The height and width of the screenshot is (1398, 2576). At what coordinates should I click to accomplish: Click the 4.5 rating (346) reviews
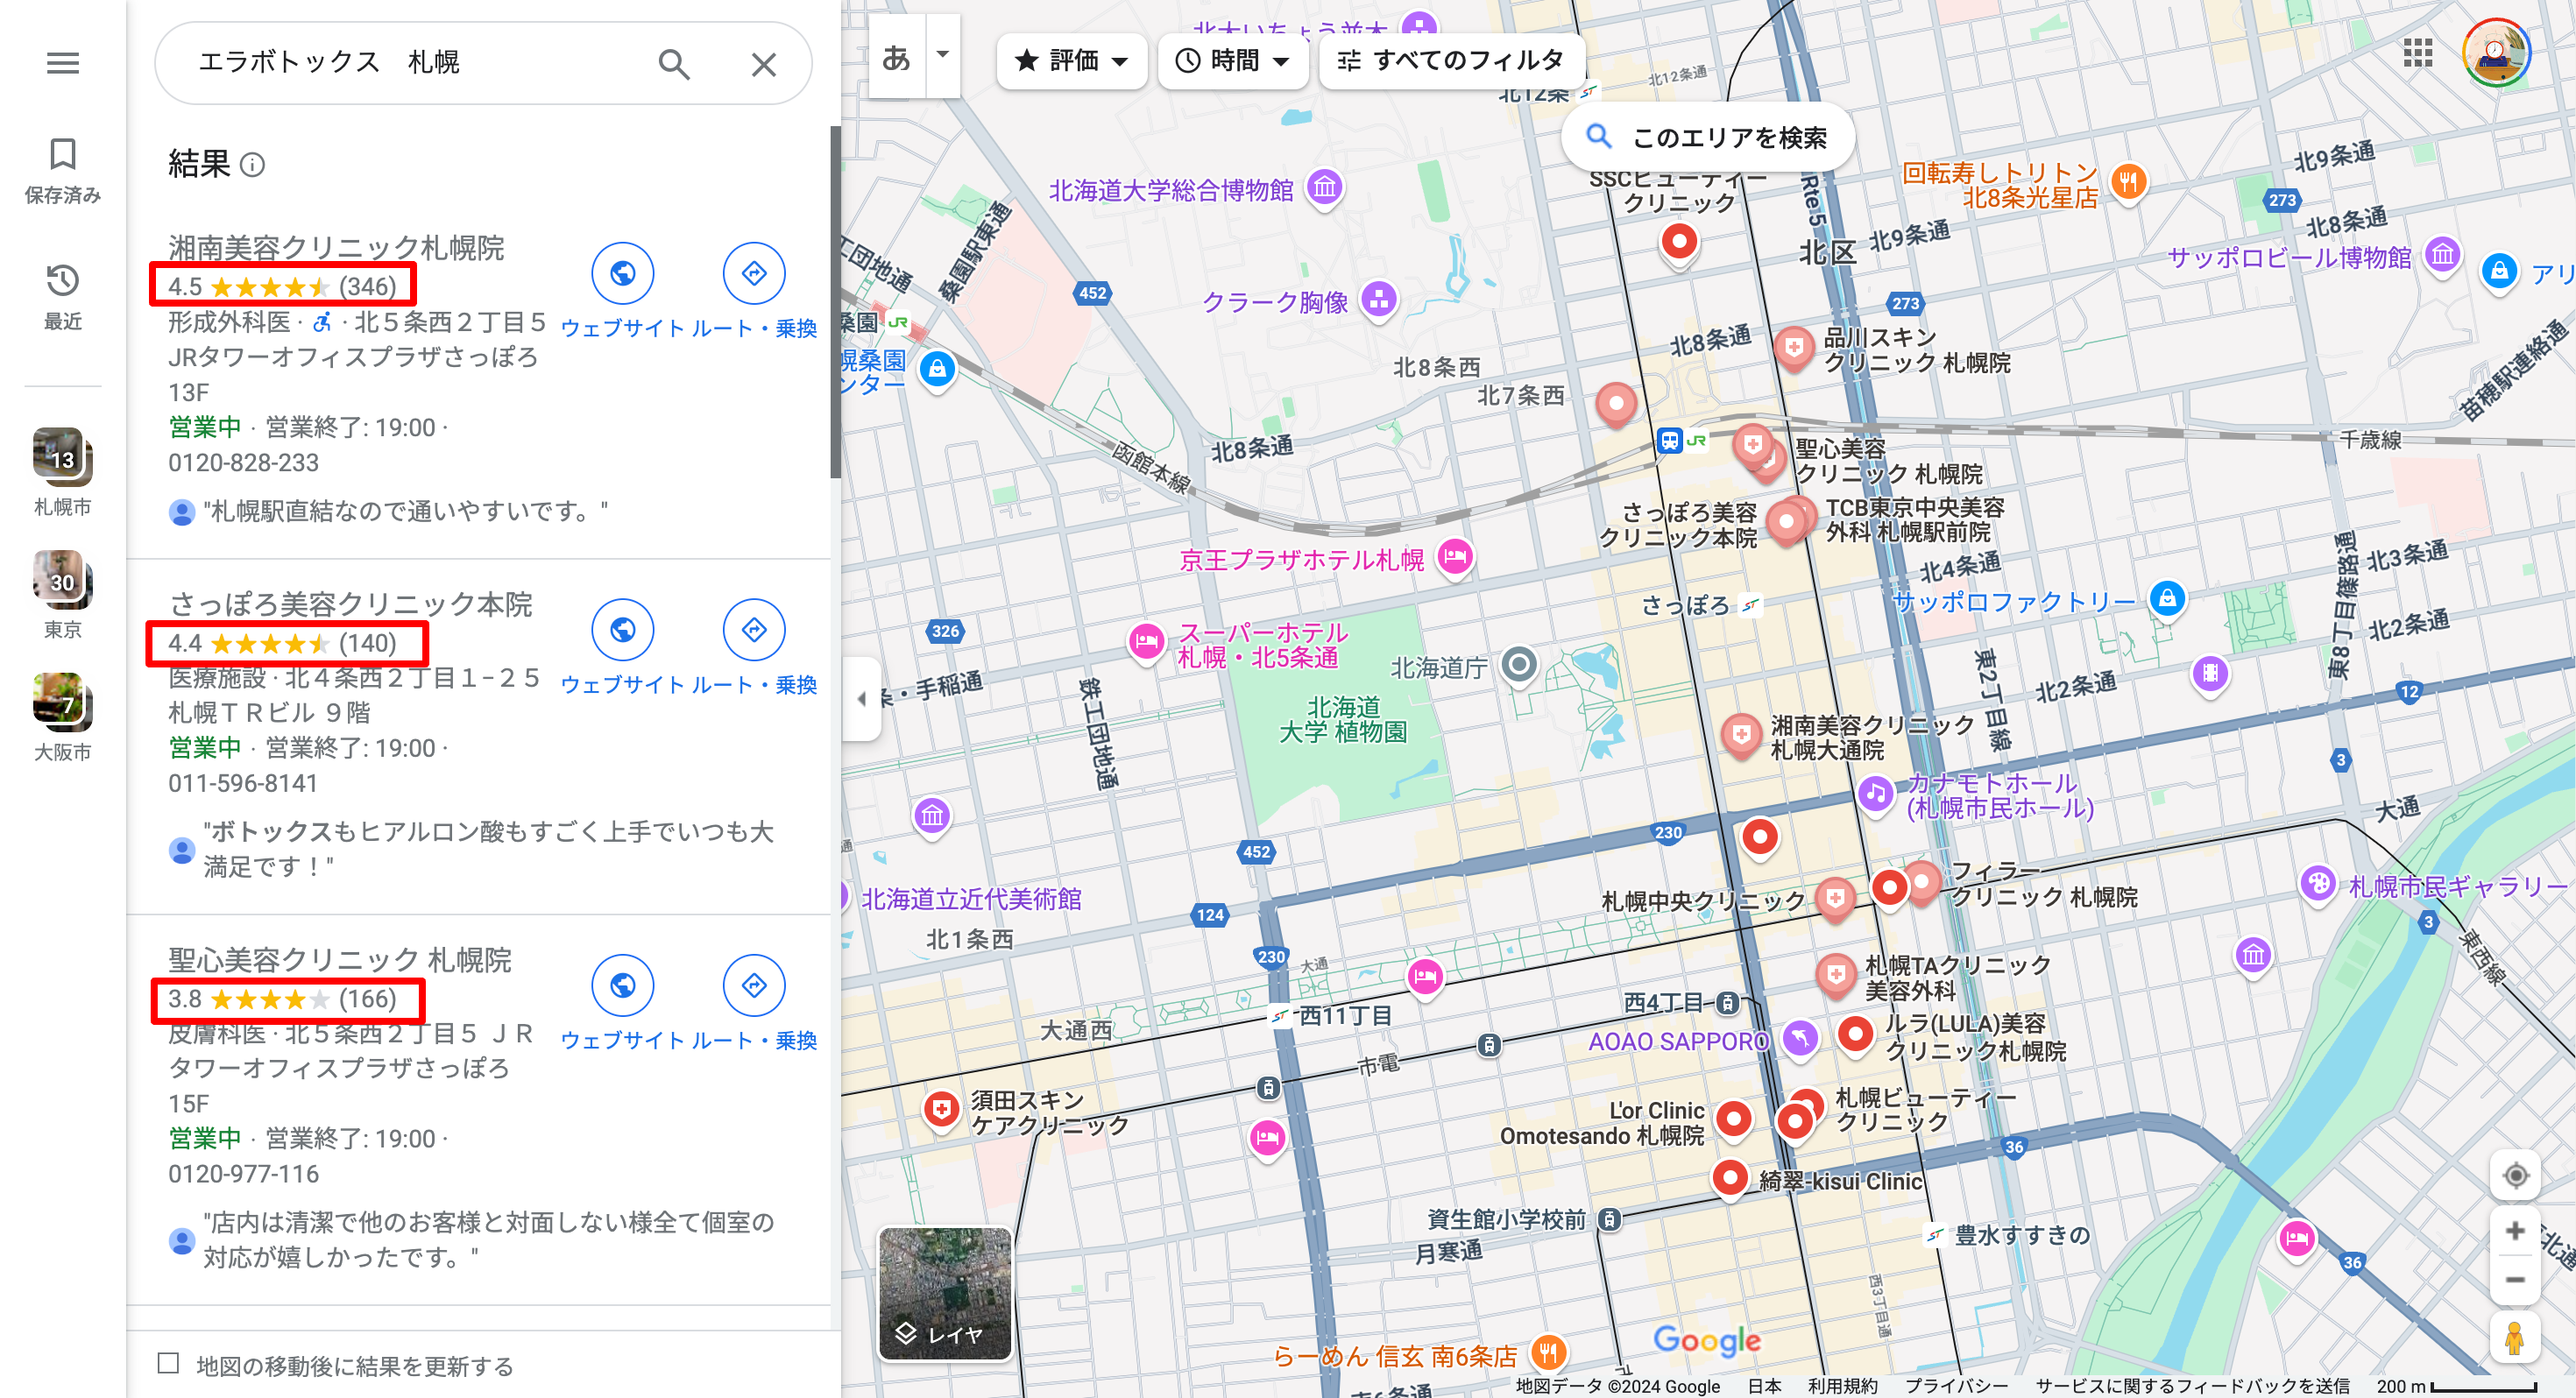tap(283, 286)
